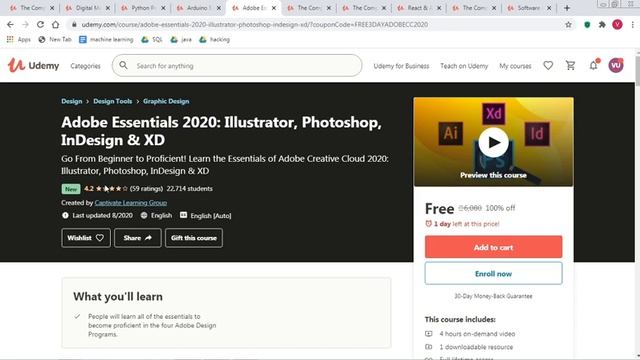This screenshot has height=360, width=640.
Task: Click the Last updated 8/2020 text
Action: coord(102,215)
